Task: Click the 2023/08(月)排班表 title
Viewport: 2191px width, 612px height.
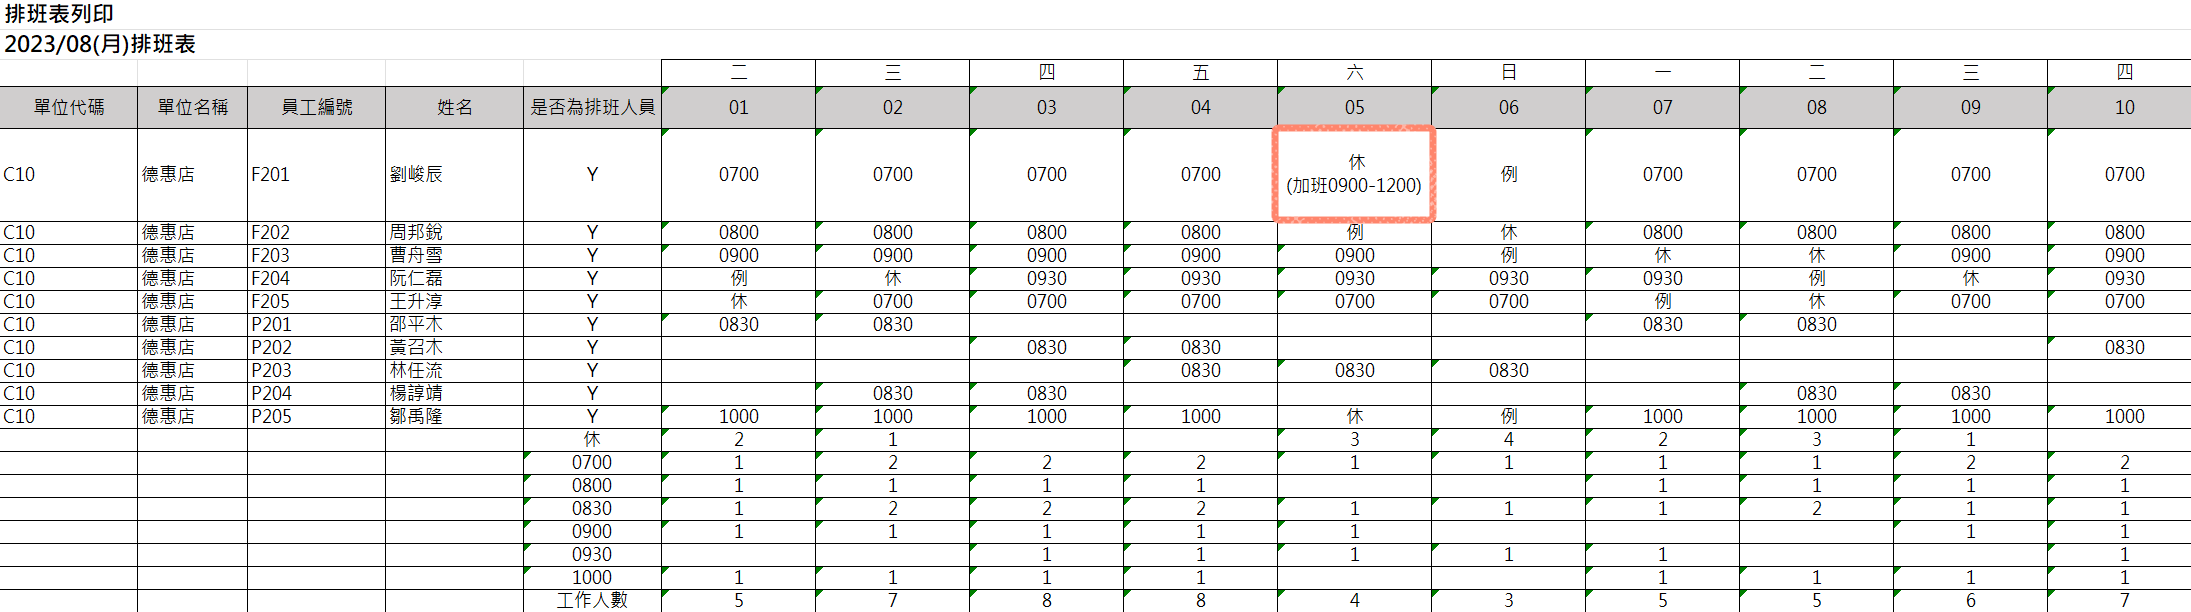Action: [x=100, y=44]
